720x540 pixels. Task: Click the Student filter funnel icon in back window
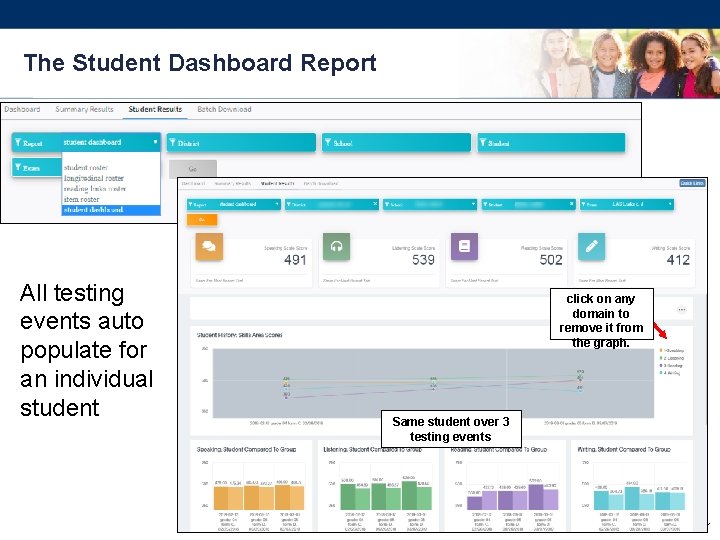pos(483,142)
